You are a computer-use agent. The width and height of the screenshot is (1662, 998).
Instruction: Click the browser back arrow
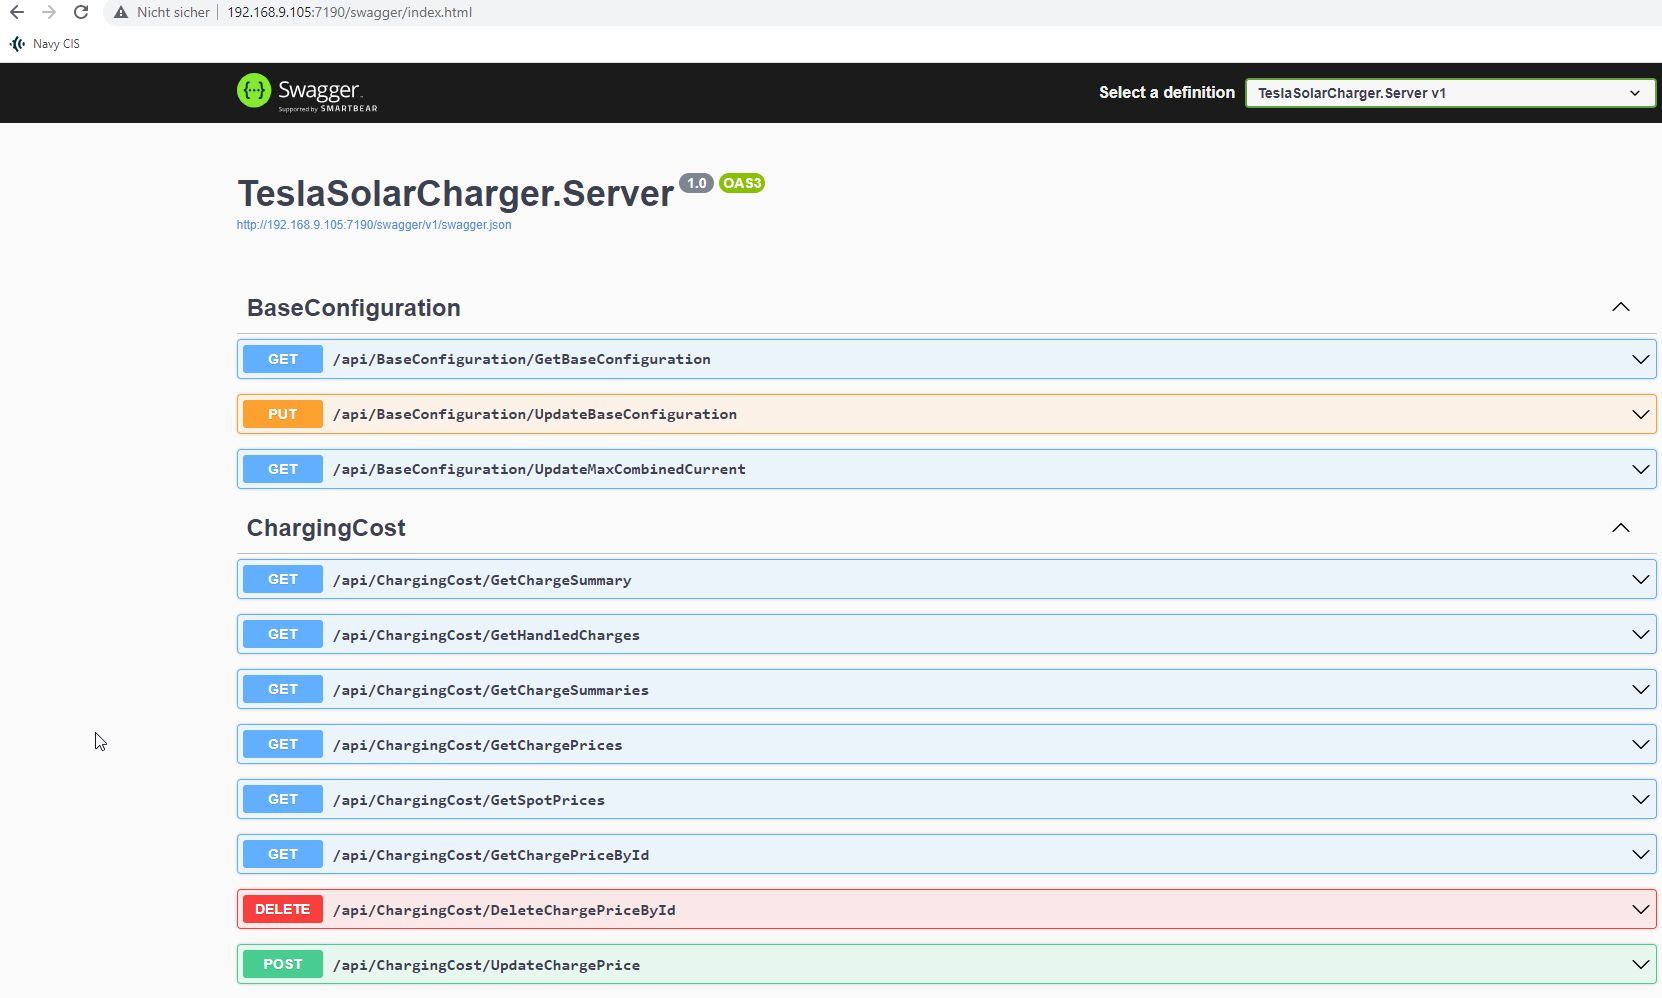click(17, 12)
